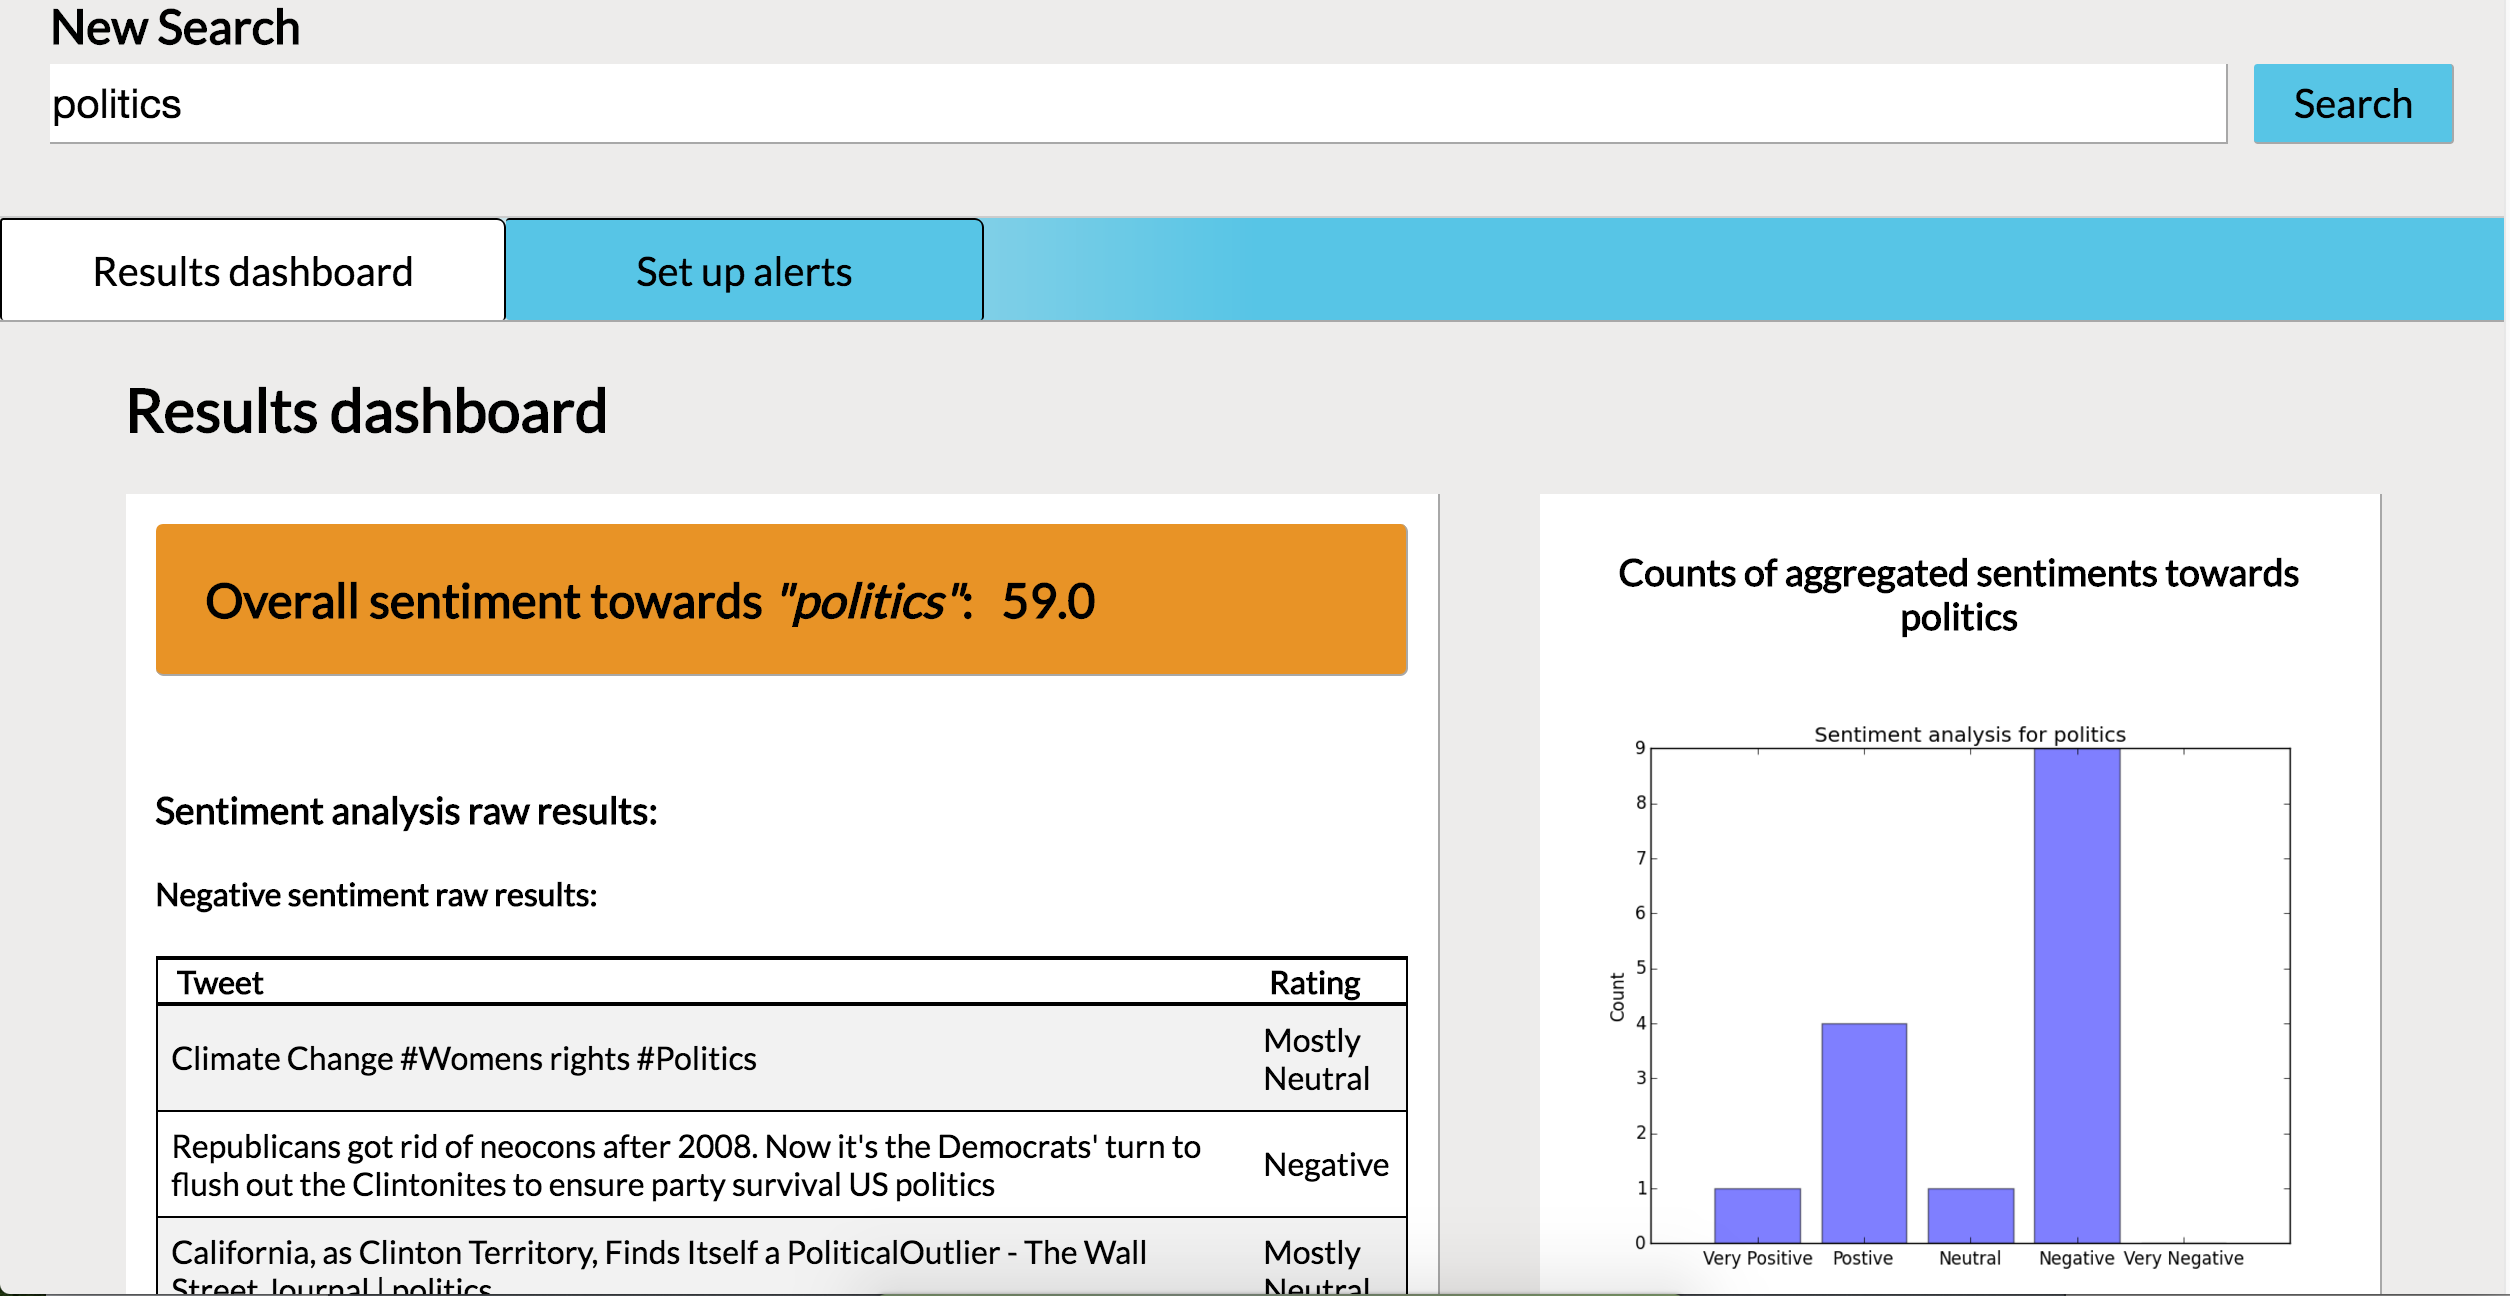The width and height of the screenshot is (2510, 1296).
Task: Click the Very Positive bar in chart
Action: (1757, 1215)
